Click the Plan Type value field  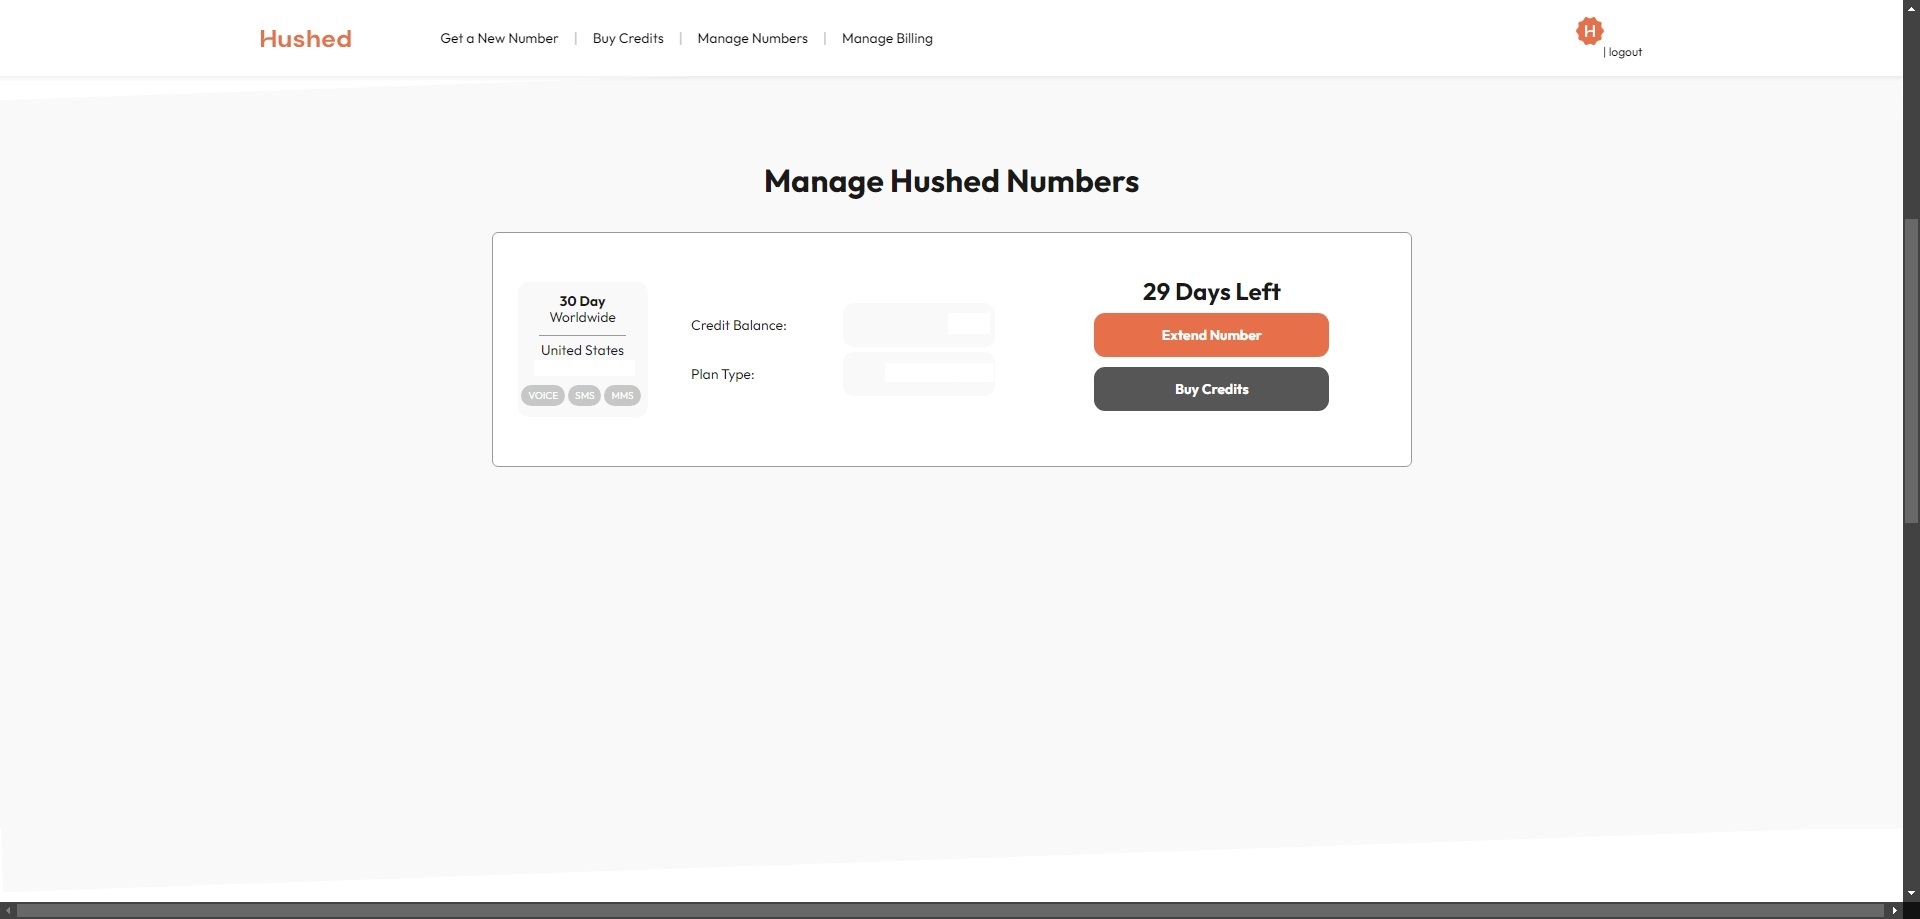pos(919,374)
